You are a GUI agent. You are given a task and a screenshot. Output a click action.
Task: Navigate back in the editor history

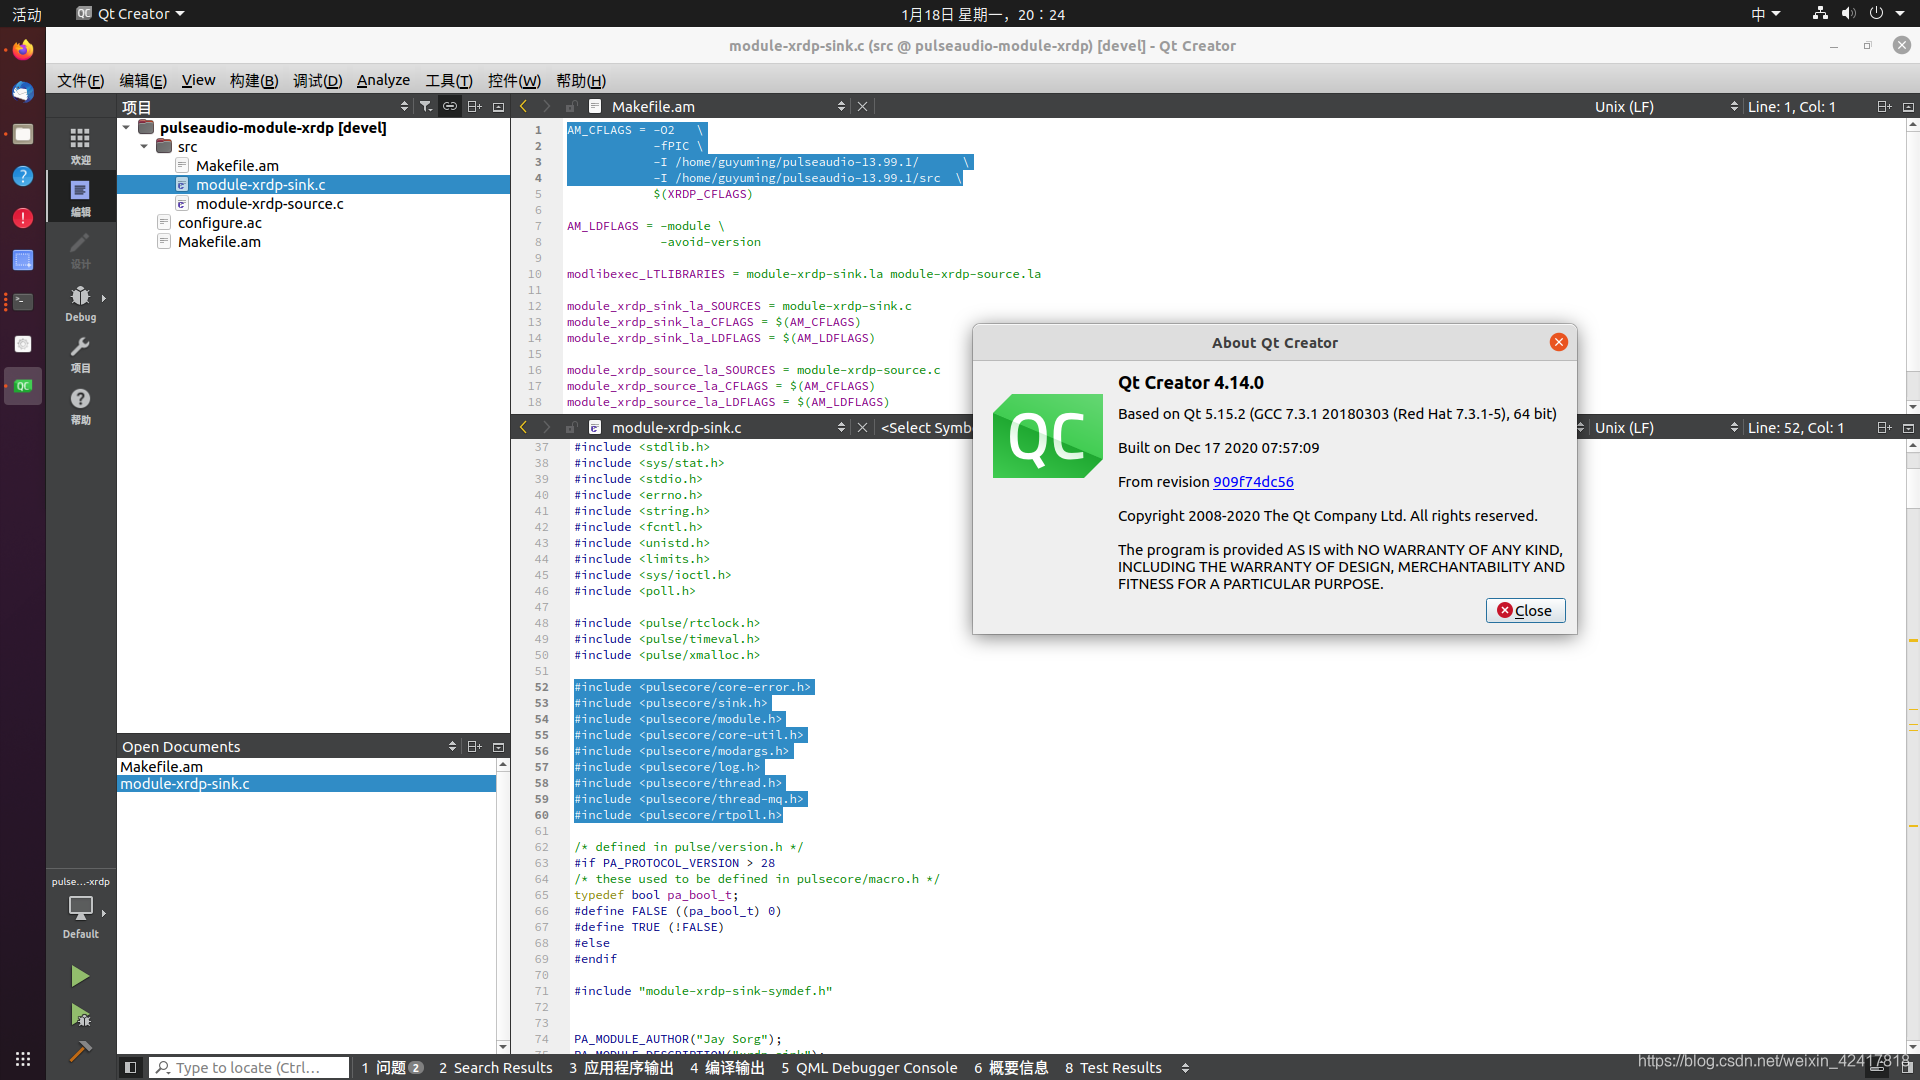click(x=523, y=106)
